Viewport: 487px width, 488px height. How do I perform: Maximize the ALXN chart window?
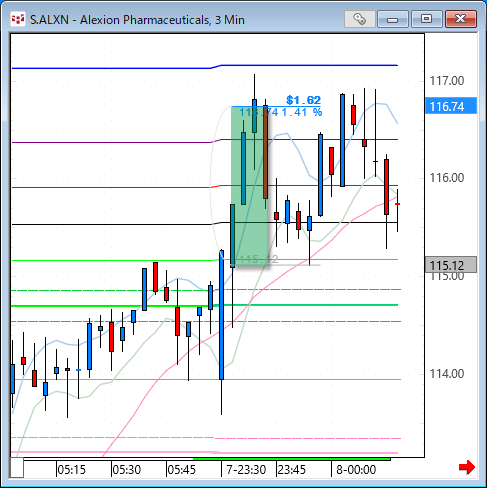tap(426, 19)
